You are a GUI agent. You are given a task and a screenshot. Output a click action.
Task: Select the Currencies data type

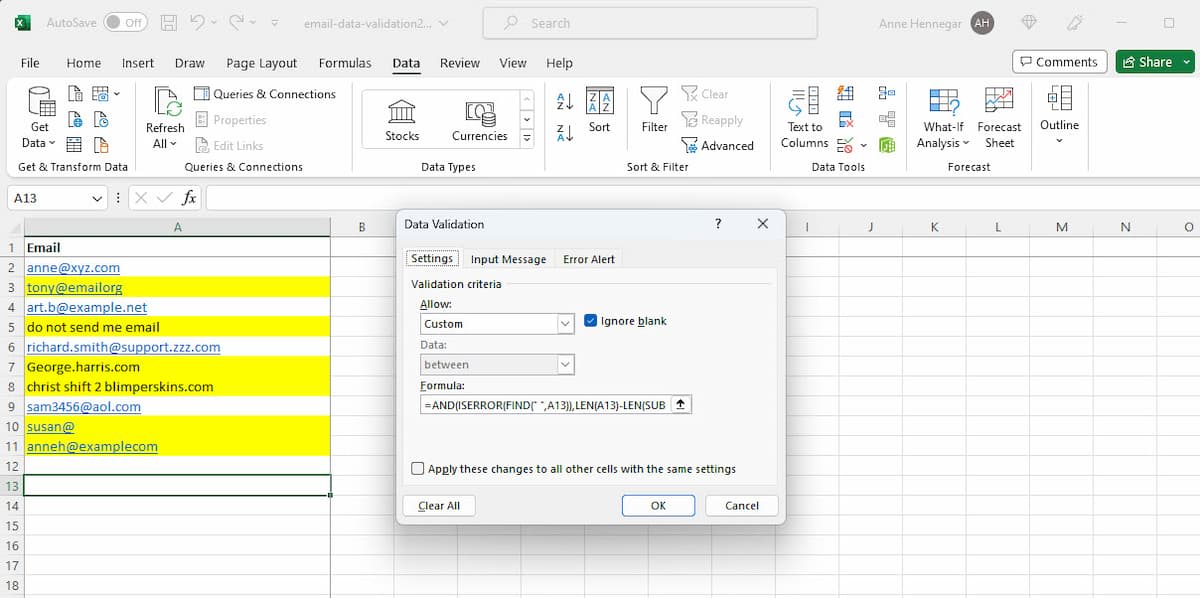pyautogui.click(x=480, y=117)
